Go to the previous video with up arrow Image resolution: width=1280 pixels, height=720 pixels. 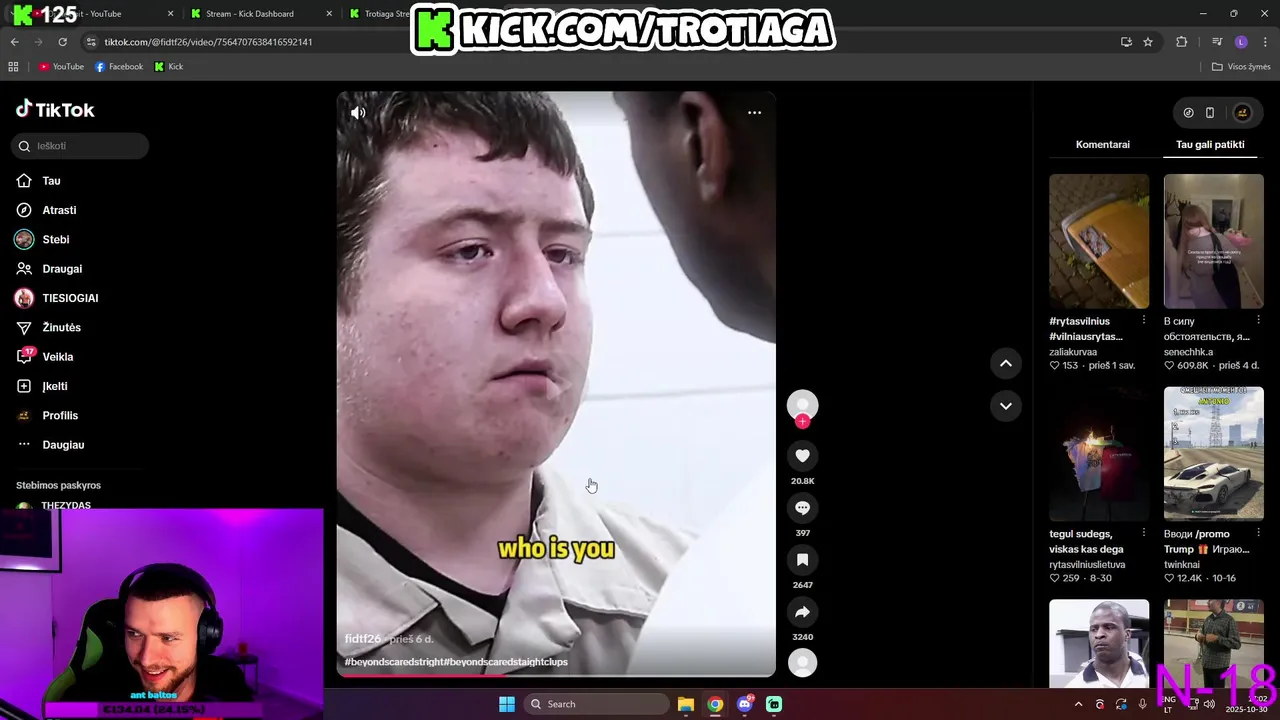(x=1006, y=363)
